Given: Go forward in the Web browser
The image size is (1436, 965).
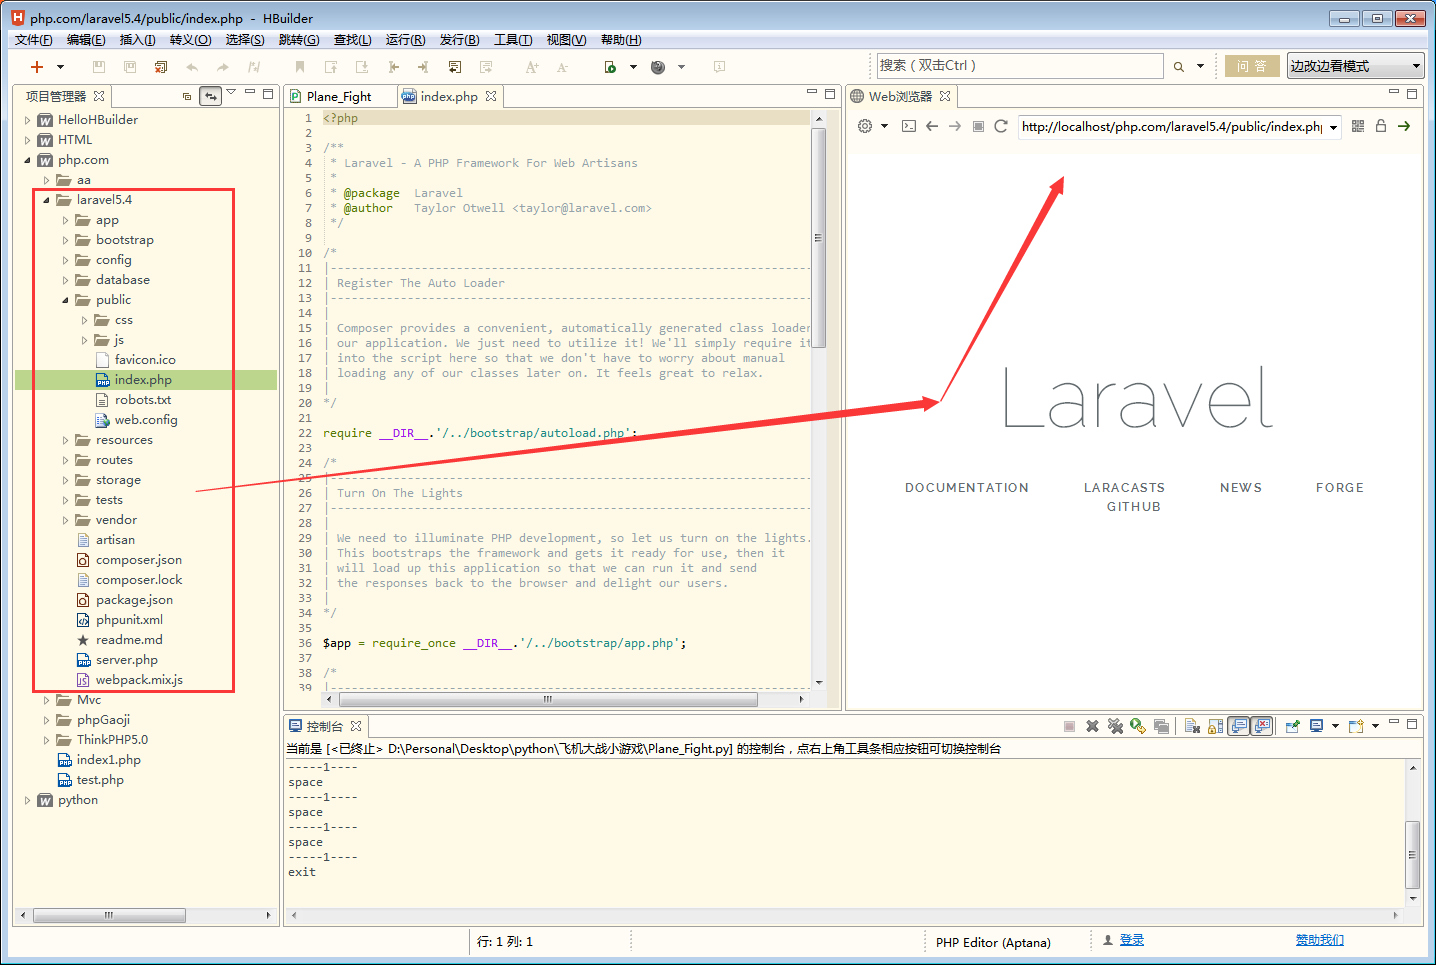Looking at the screenshot, I should click(x=955, y=126).
